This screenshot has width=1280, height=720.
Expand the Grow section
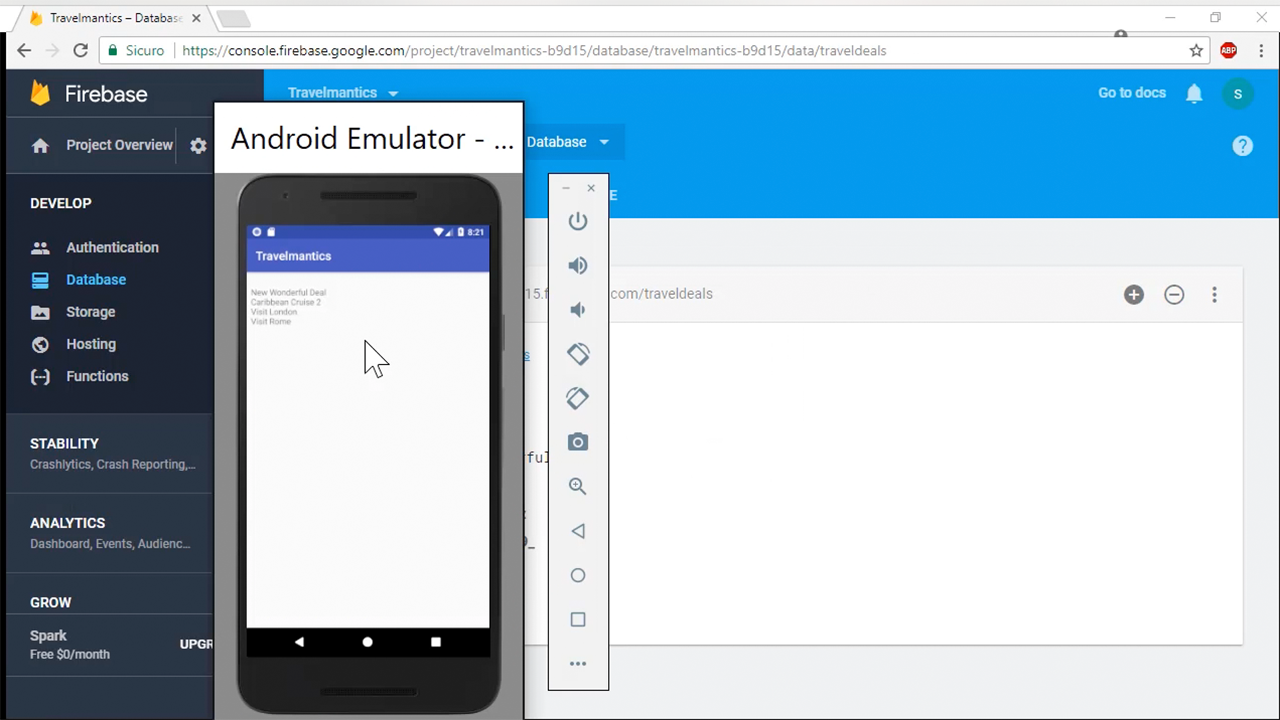tap(50, 602)
